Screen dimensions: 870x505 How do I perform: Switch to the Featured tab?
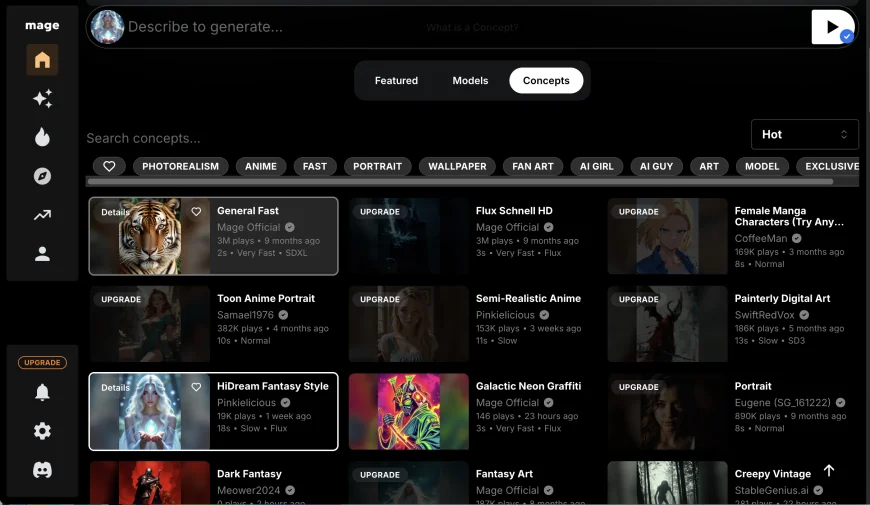[396, 81]
